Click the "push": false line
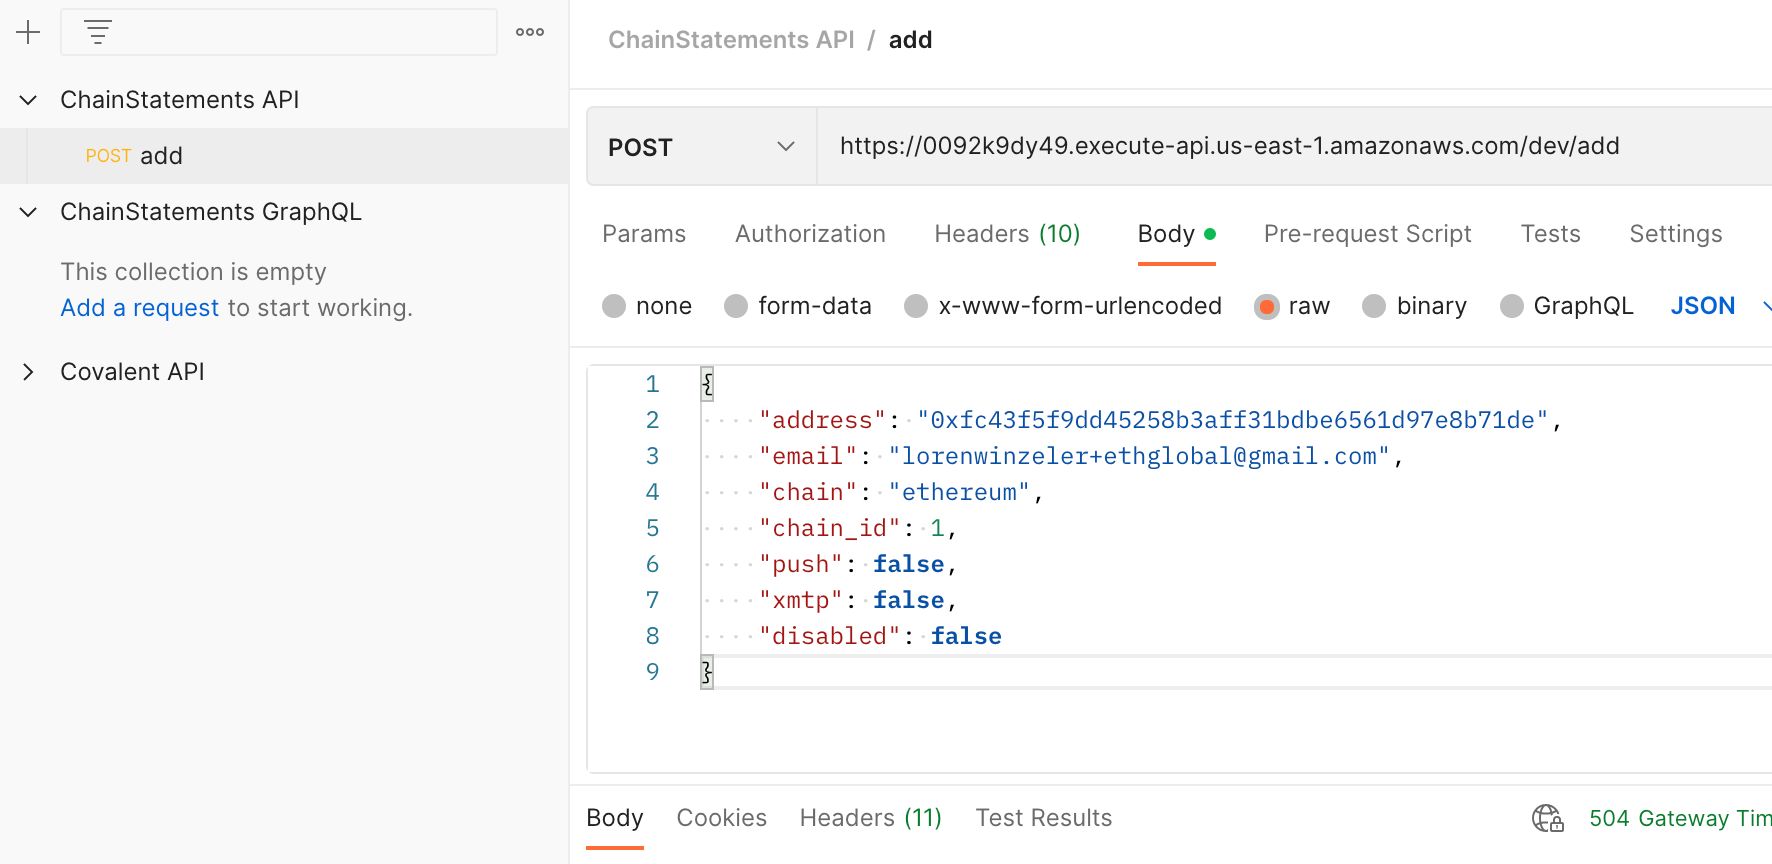 858,564
